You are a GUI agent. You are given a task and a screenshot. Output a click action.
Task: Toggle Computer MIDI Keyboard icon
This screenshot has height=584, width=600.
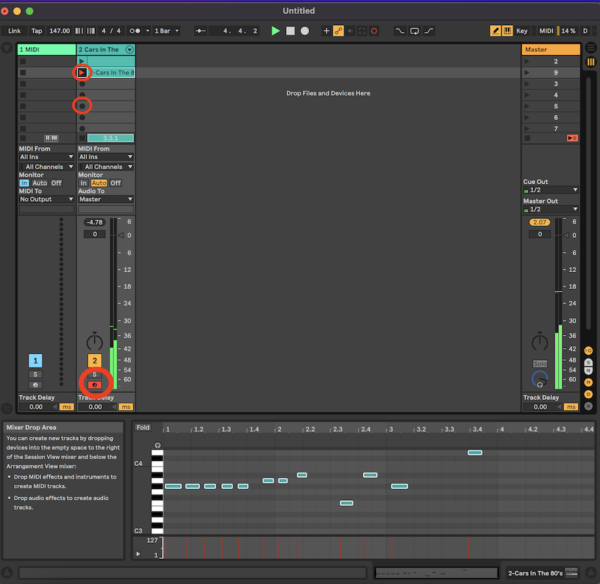[507, 31]
